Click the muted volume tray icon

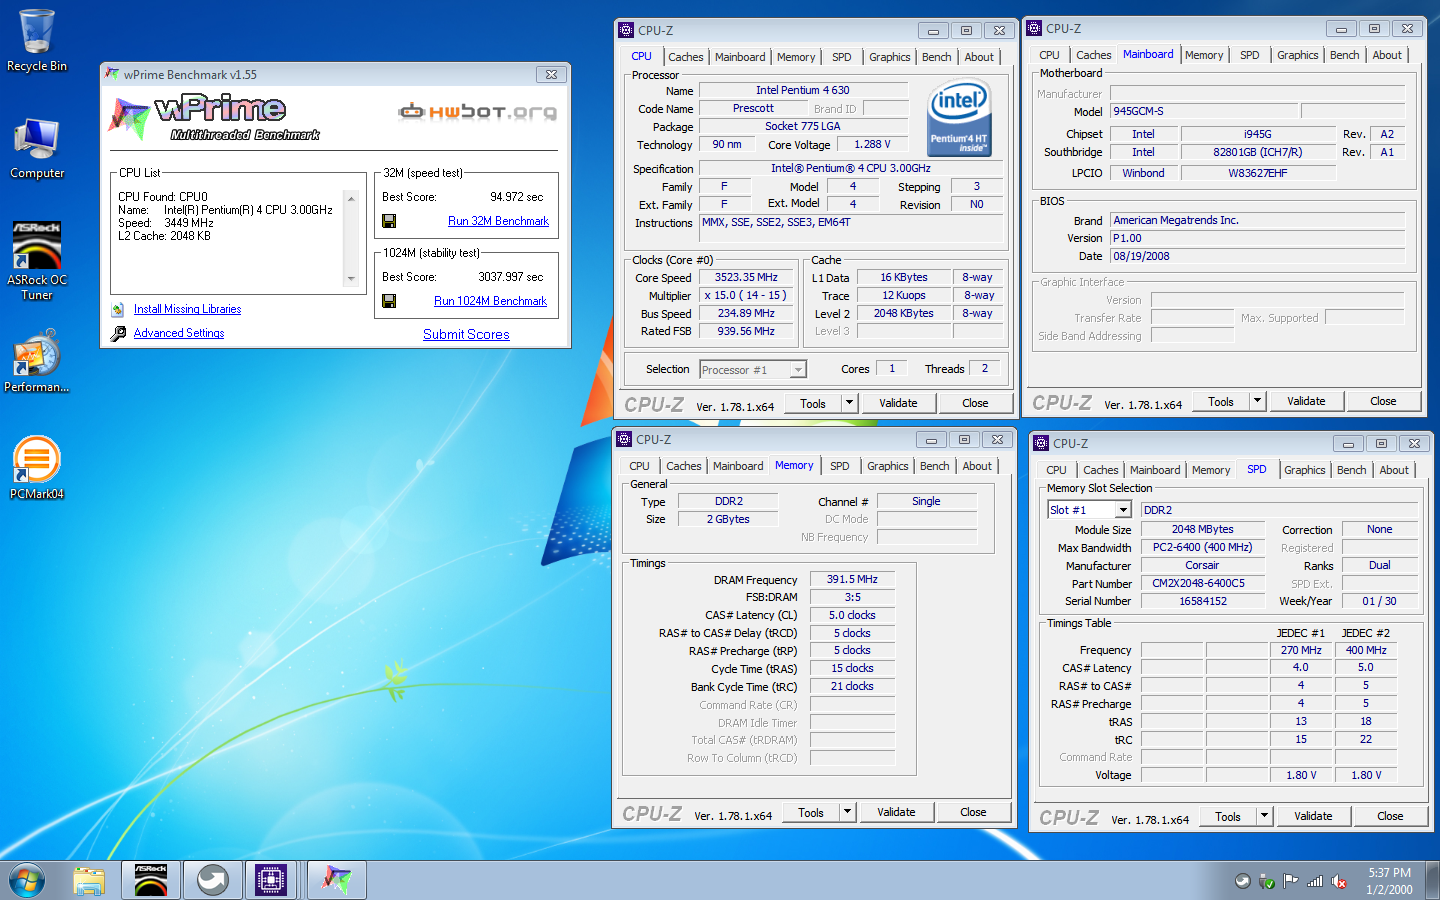(x=1339, y=882)
